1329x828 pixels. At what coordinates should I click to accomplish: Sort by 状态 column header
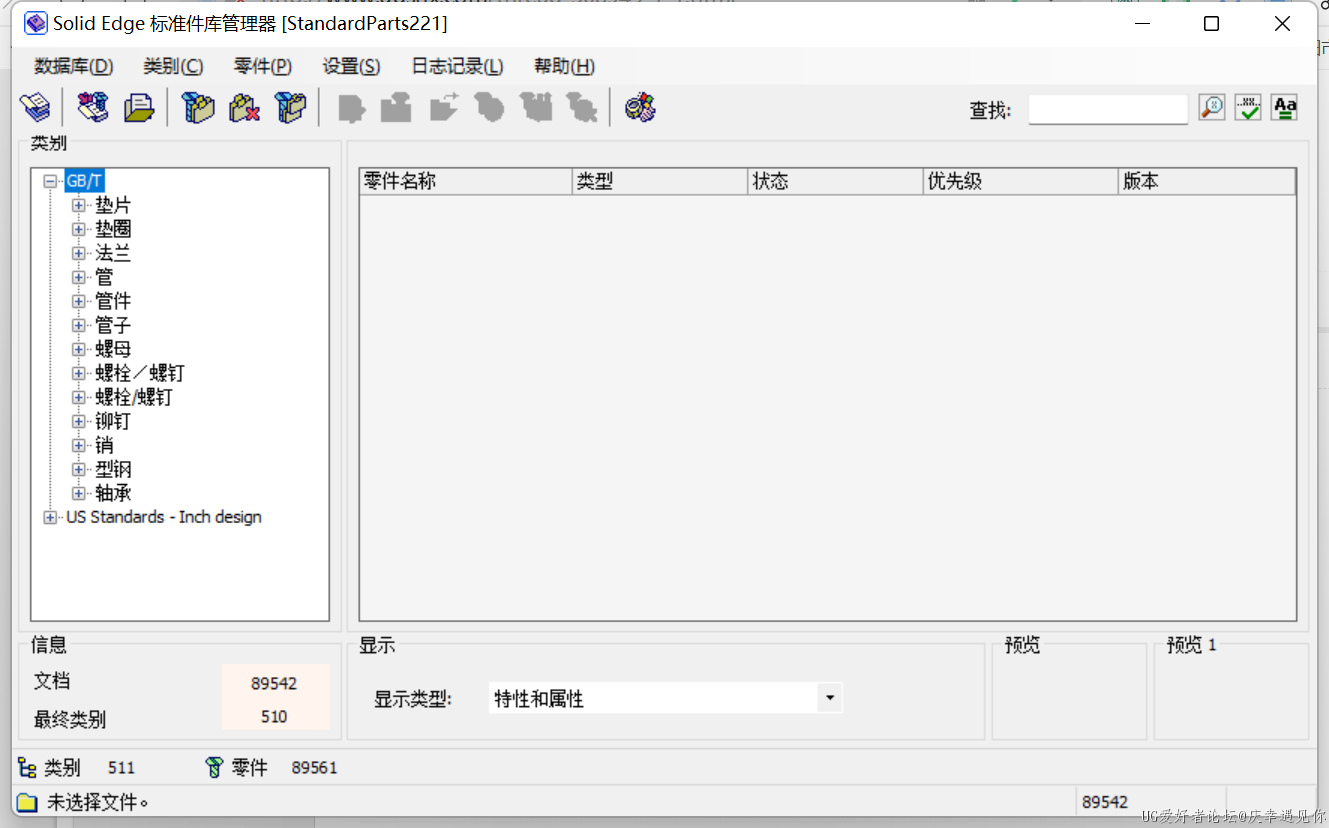(x=835, y=182)
